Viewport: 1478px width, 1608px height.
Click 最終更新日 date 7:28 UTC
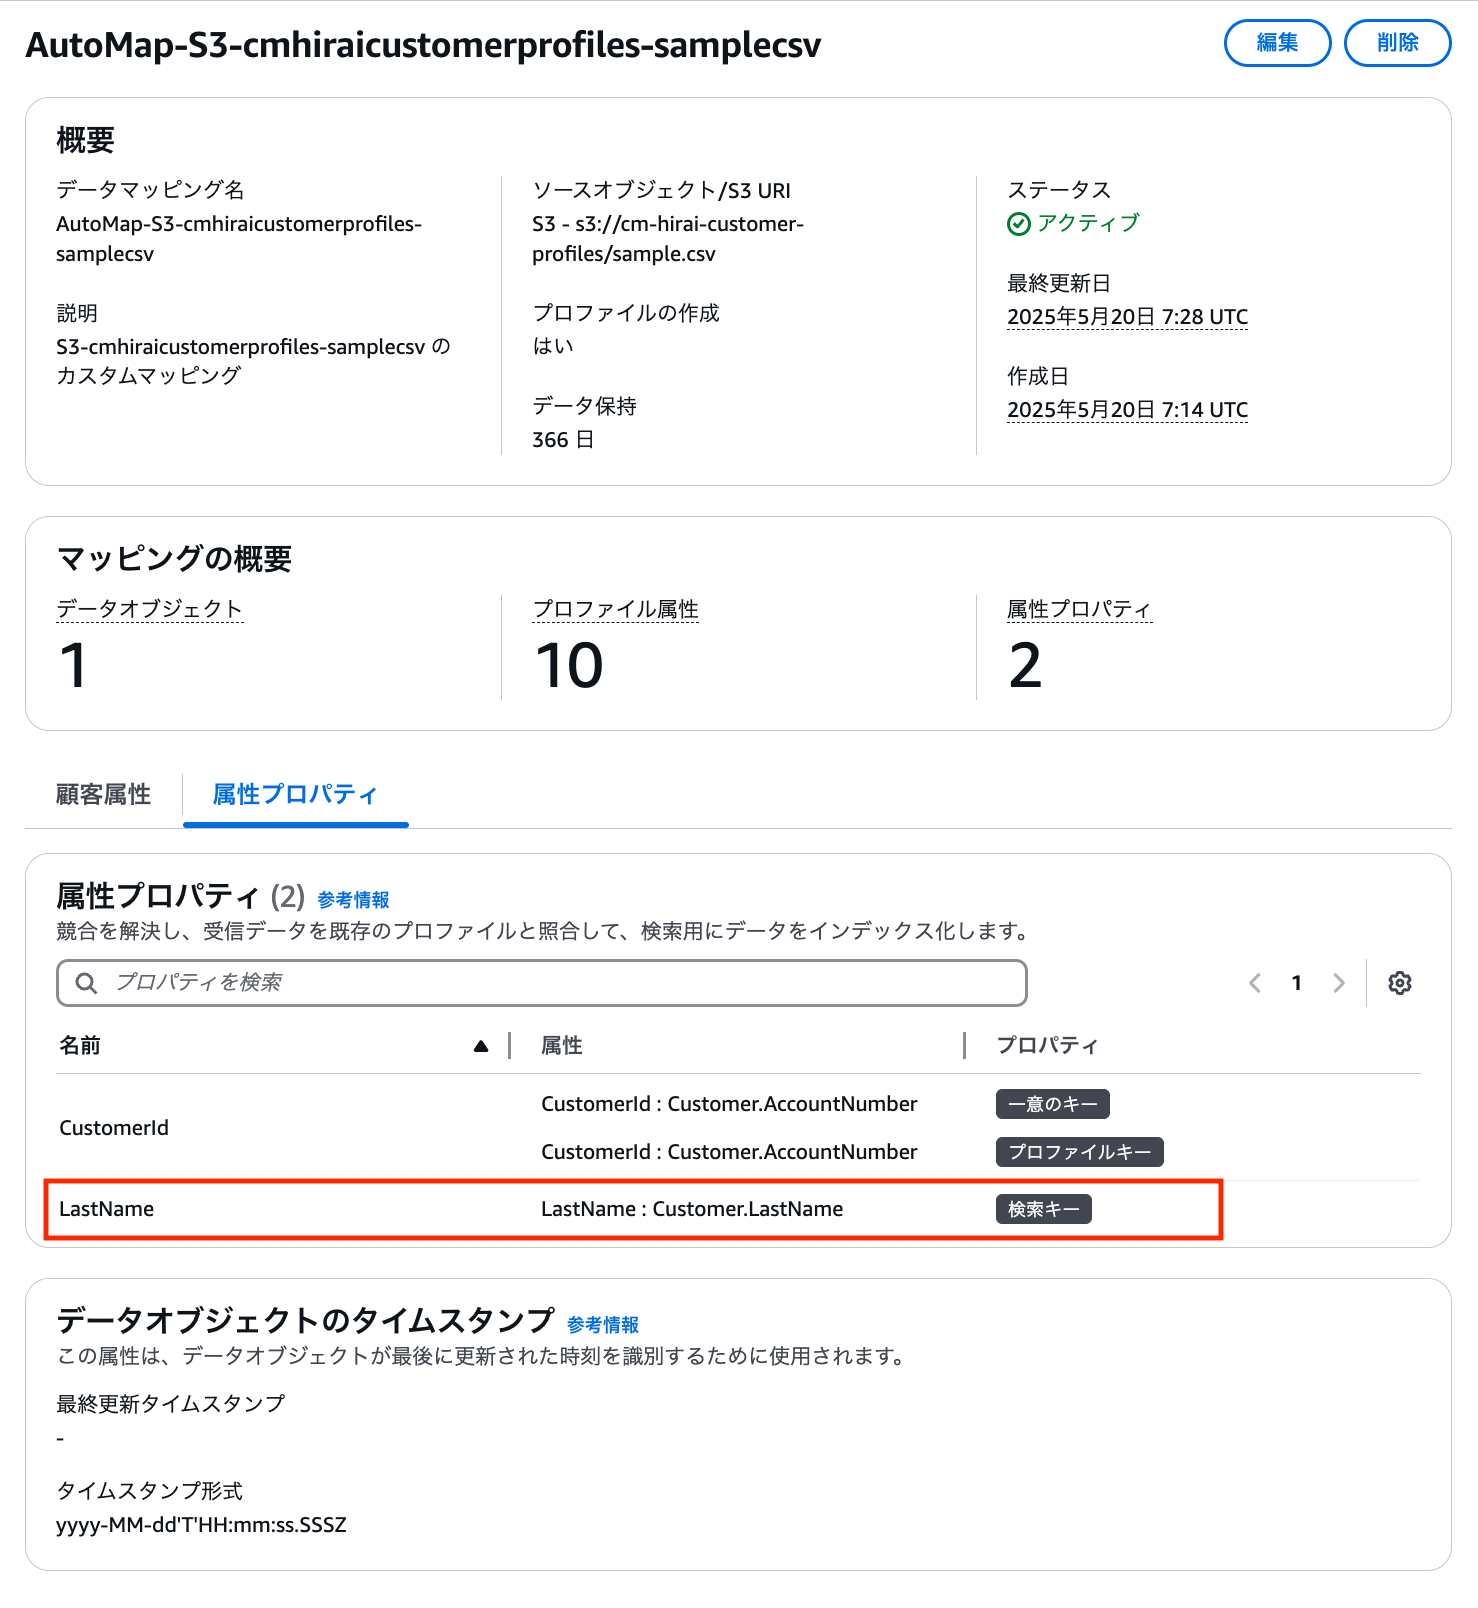tap(1127, 317)
